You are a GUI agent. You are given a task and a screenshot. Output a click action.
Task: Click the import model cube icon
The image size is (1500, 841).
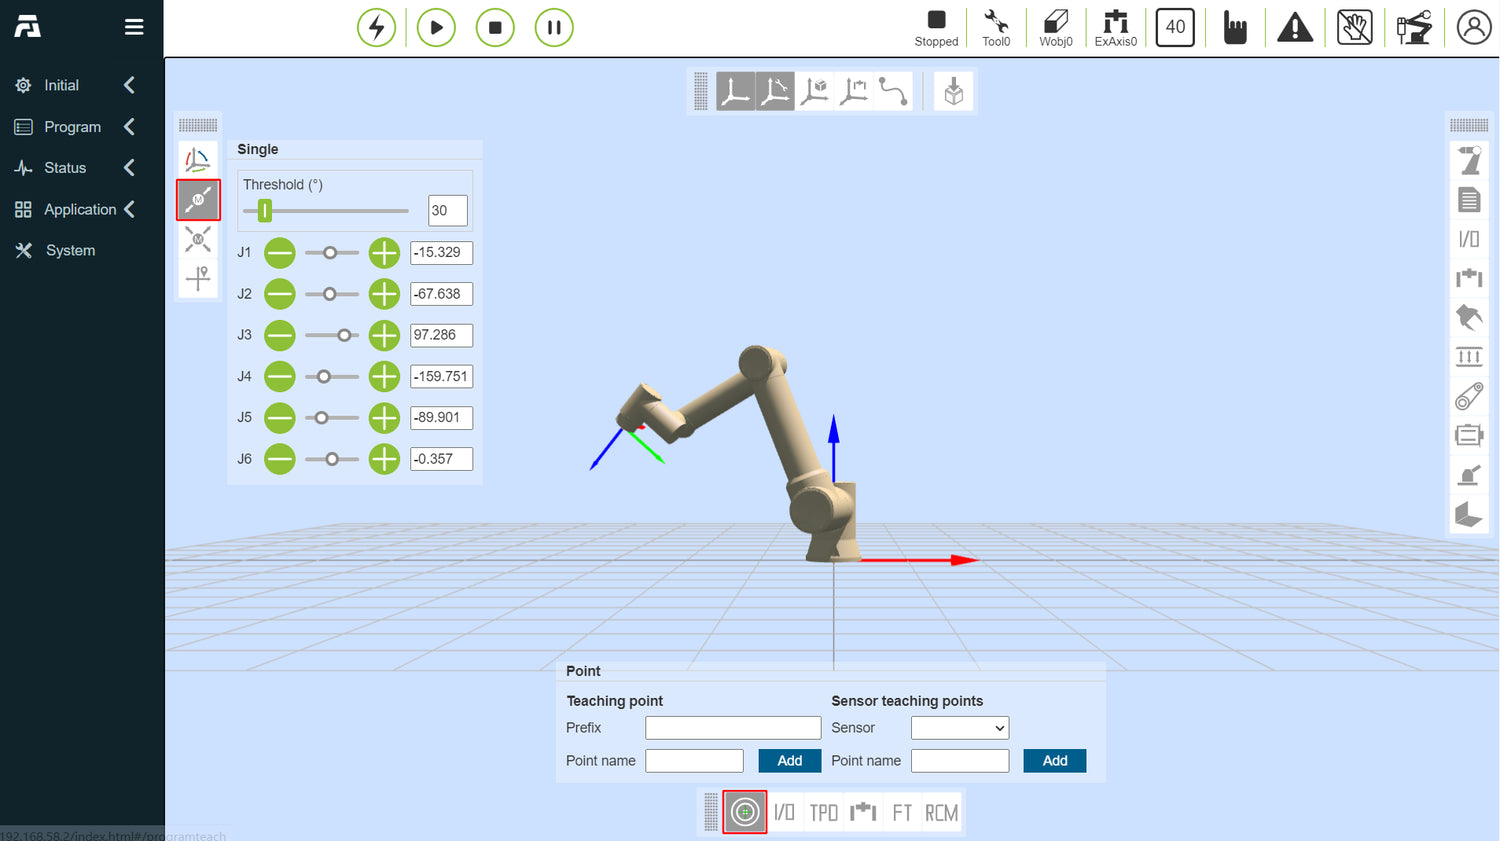(953, 91)
